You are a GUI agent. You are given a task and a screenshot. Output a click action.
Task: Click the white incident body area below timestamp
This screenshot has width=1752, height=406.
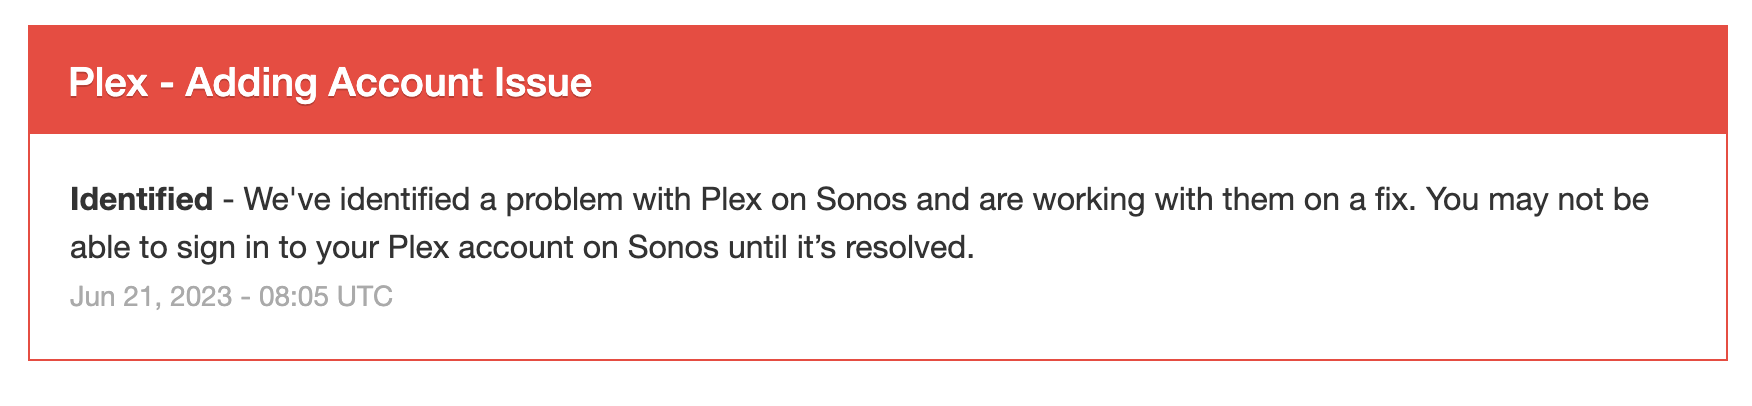click(x=877, y=335)
